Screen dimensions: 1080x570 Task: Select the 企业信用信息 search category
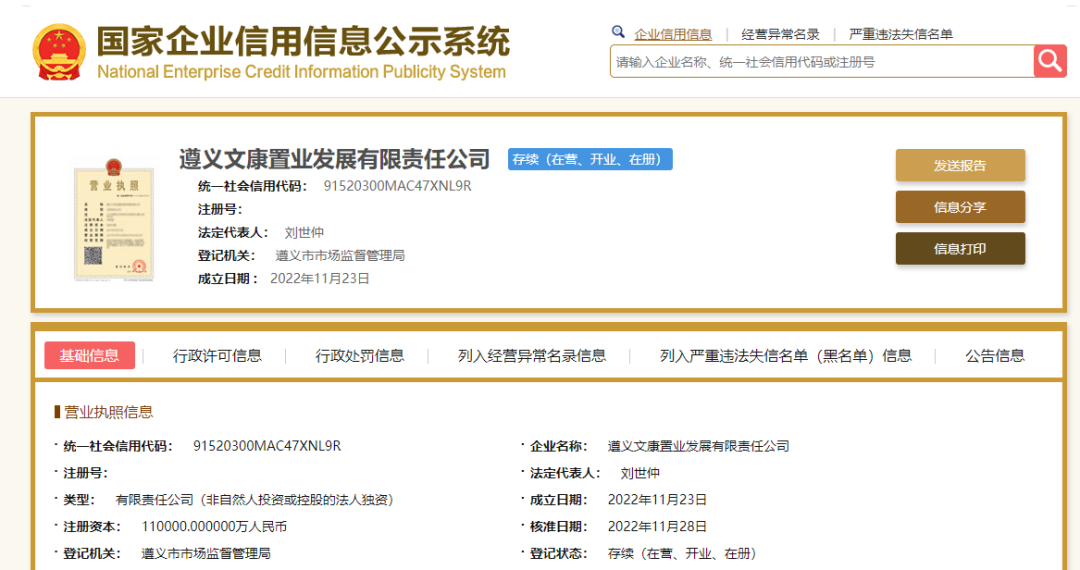(x=673, y=34)
